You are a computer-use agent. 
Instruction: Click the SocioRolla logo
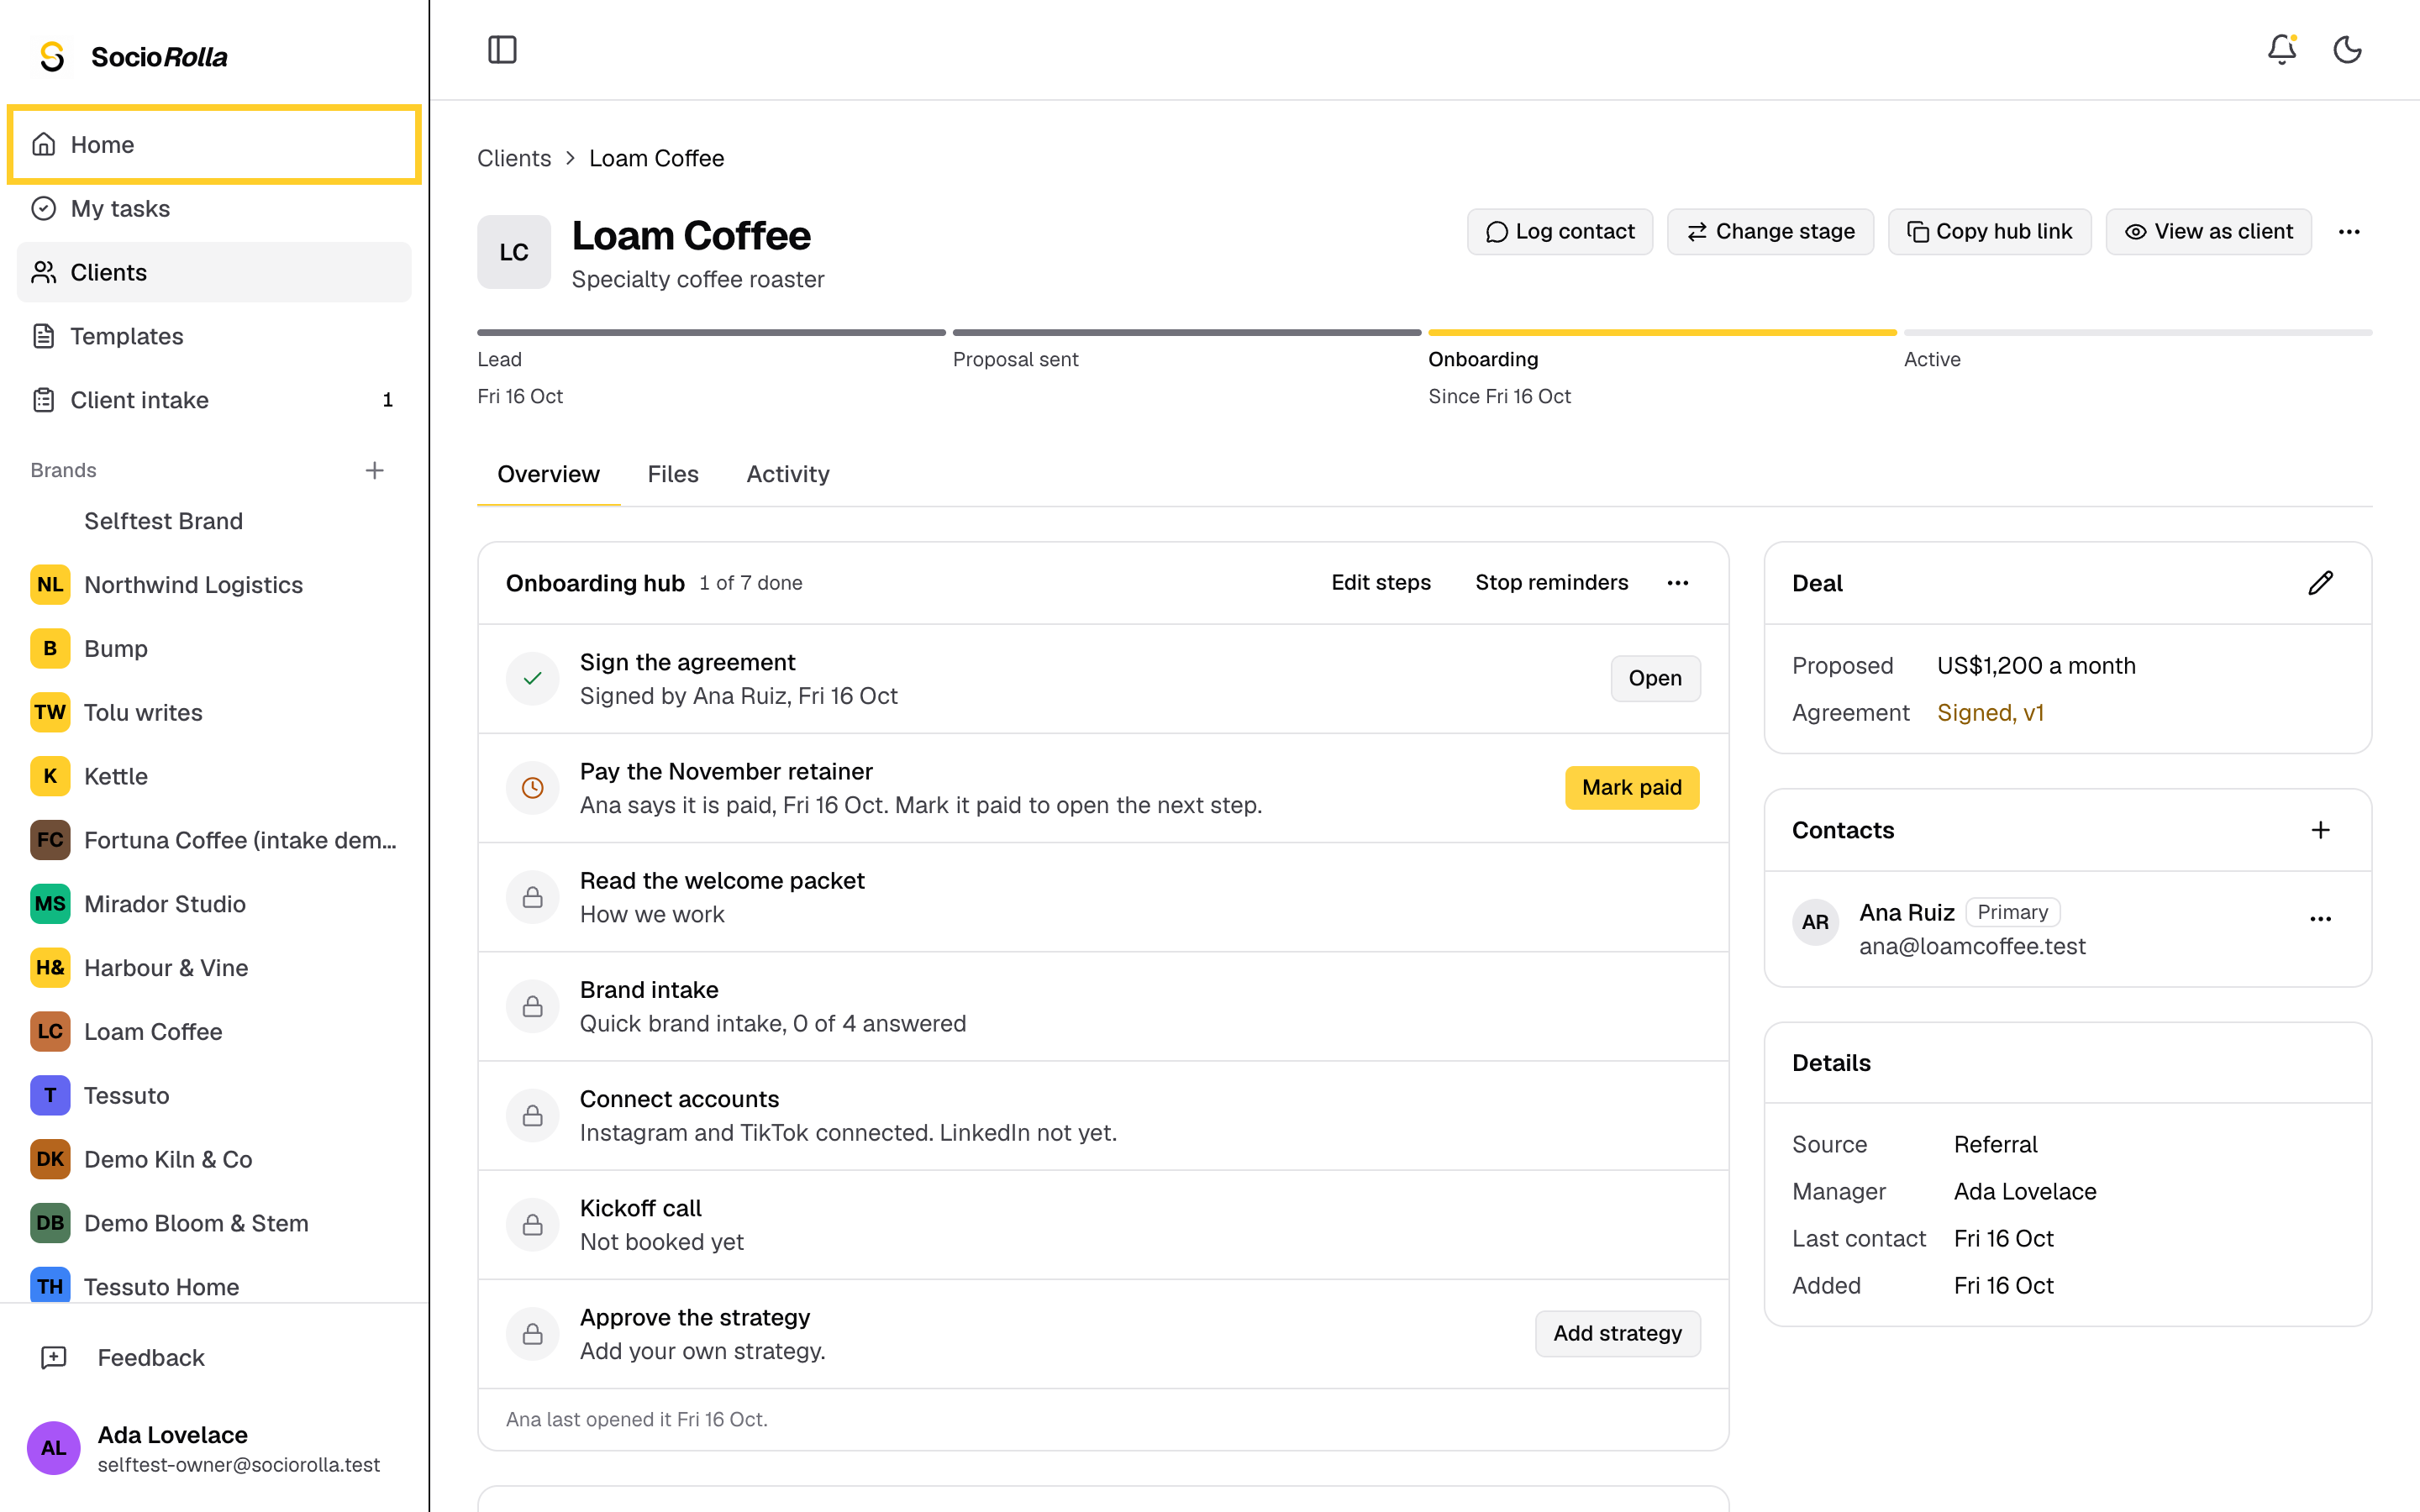[133, 57]
